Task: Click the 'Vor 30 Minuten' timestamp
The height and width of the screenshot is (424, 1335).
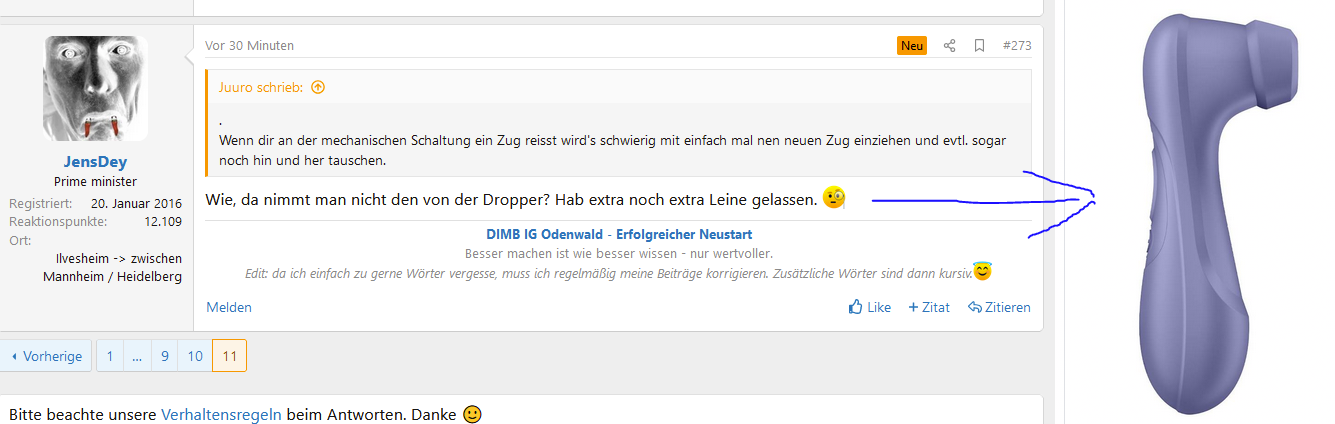Action: pyautogui.click(x=249, y=46)
